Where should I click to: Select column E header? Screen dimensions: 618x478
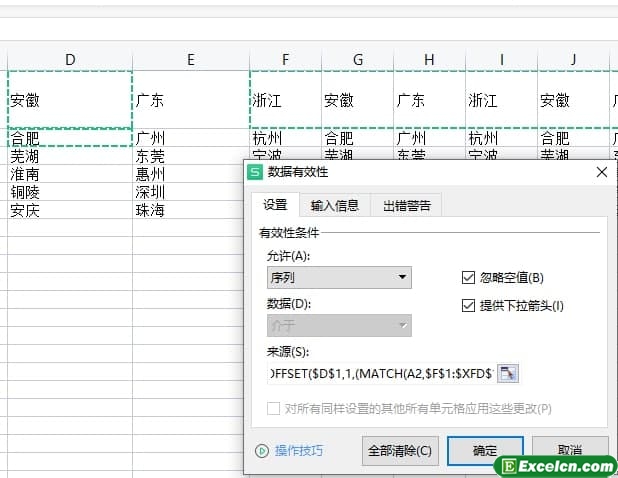[x=190, y=60]
